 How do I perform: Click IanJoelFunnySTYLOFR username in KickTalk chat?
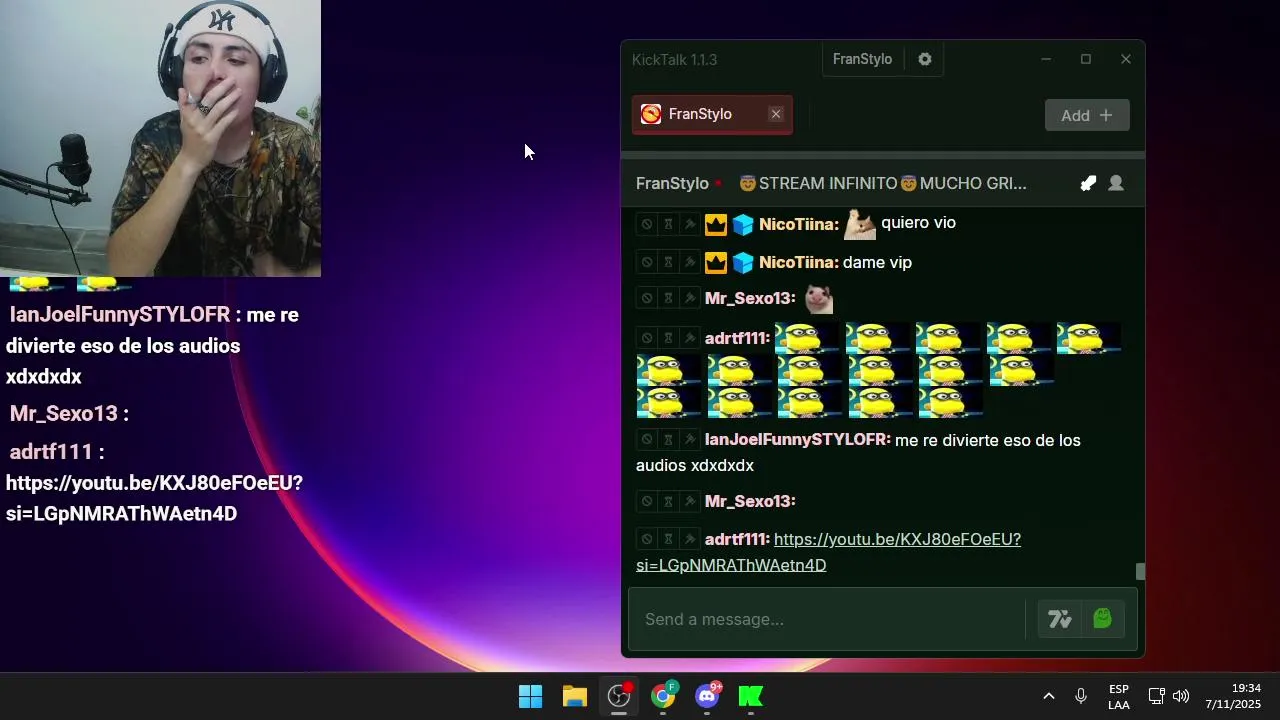tap(798, 439)
